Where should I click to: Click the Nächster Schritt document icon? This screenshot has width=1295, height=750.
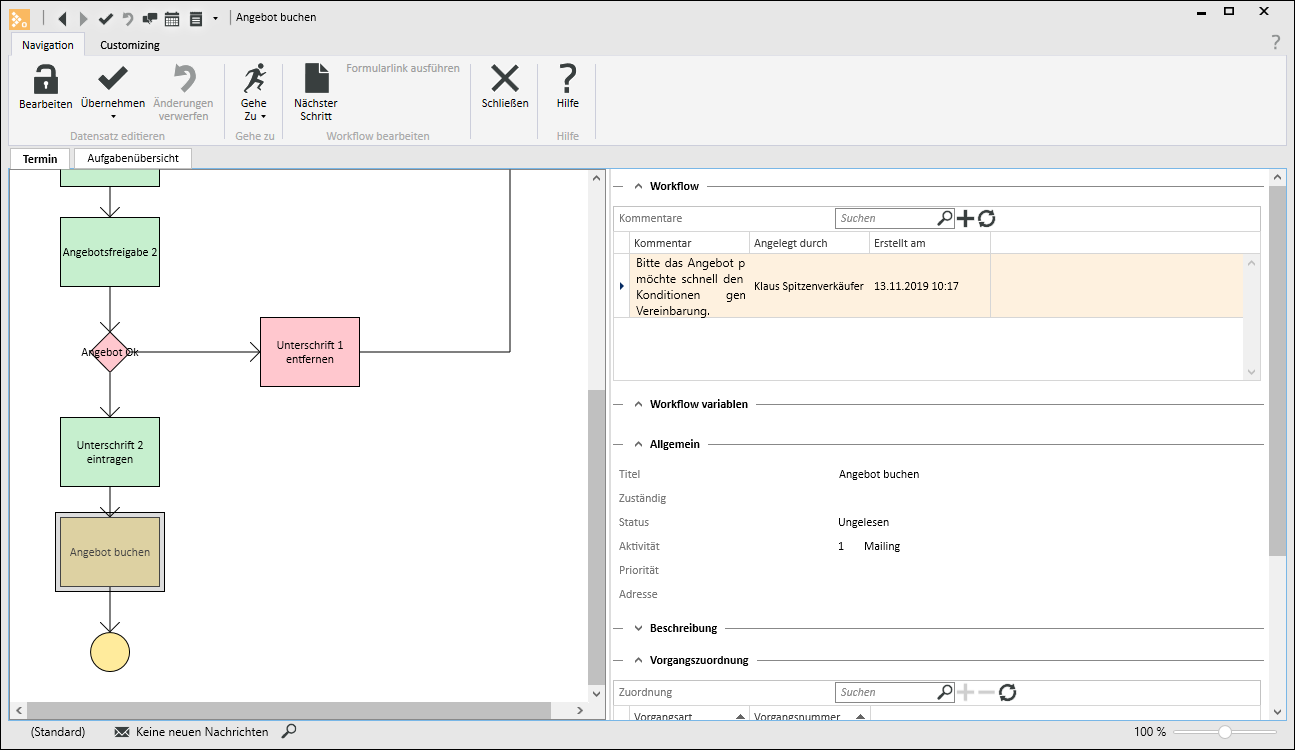tap(316, 79)
